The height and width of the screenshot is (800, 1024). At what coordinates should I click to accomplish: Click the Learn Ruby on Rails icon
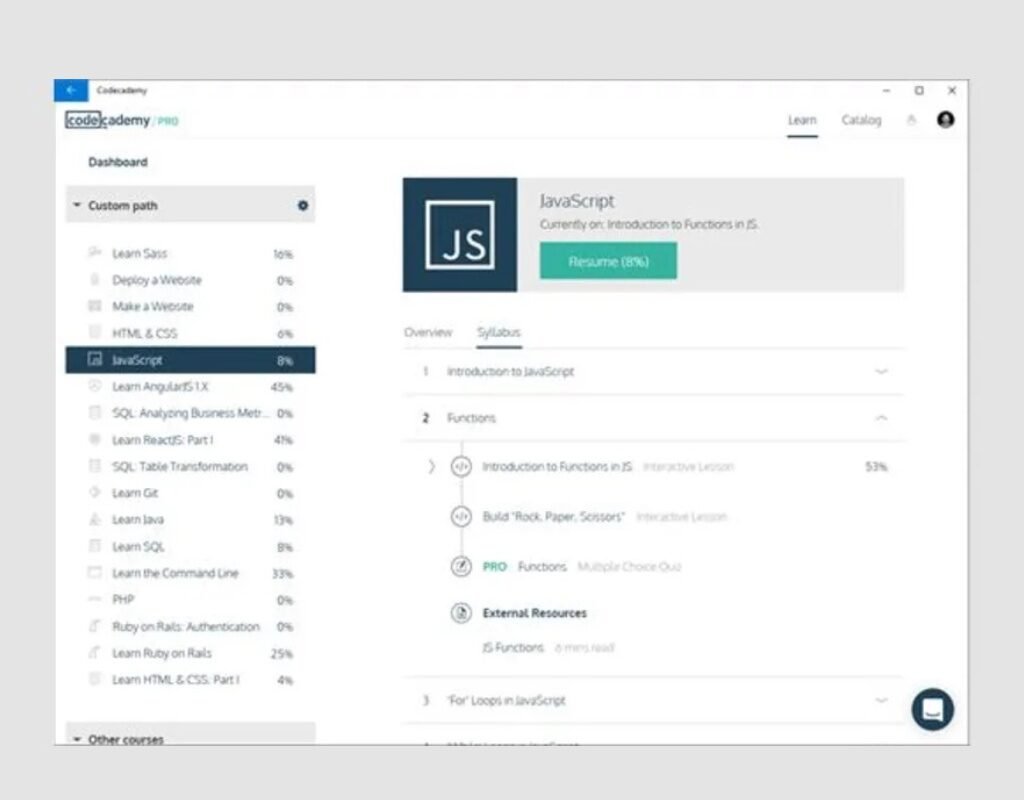coord(95,652)
